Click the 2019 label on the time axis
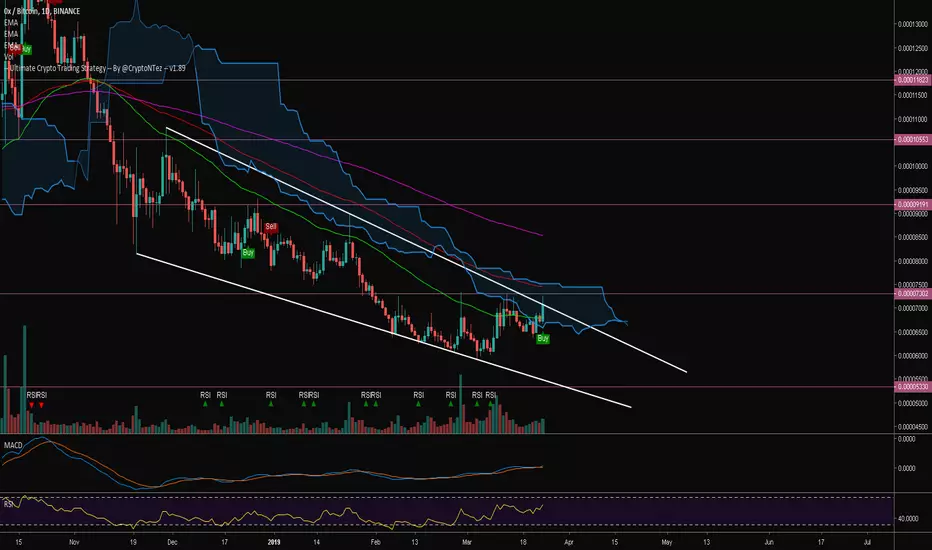 (273, 542)
